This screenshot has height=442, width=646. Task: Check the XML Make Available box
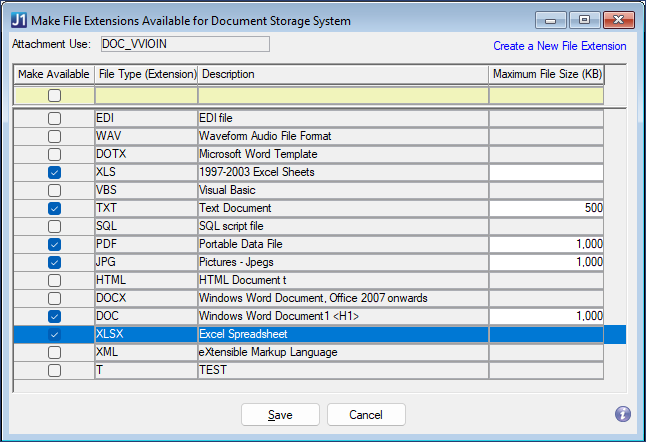(54, 352)
